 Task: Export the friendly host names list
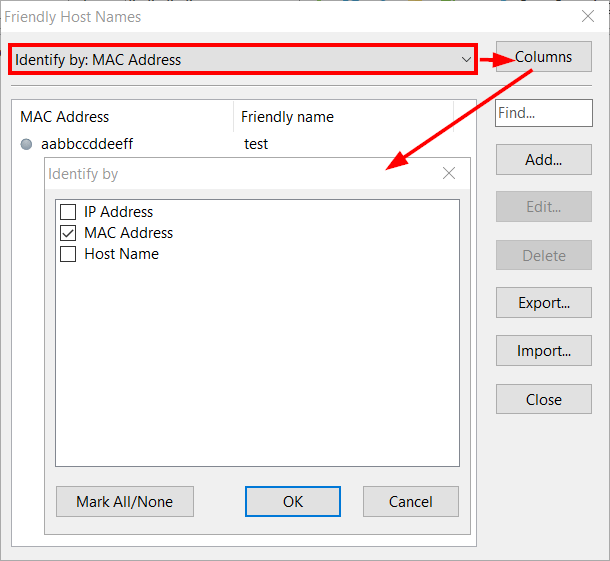coord(543,303)
